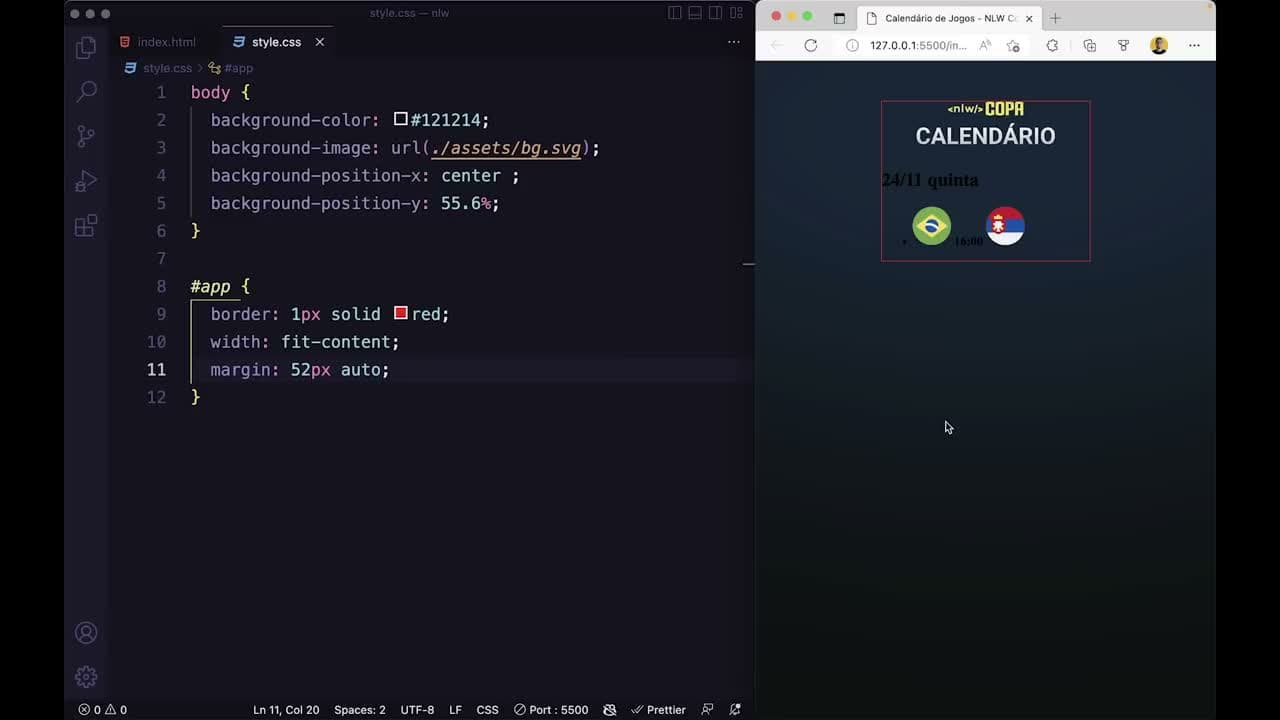Viewport: 1280px width, 720px height.
Task: View site information icon in address bar
Action: tap(852, 45)
